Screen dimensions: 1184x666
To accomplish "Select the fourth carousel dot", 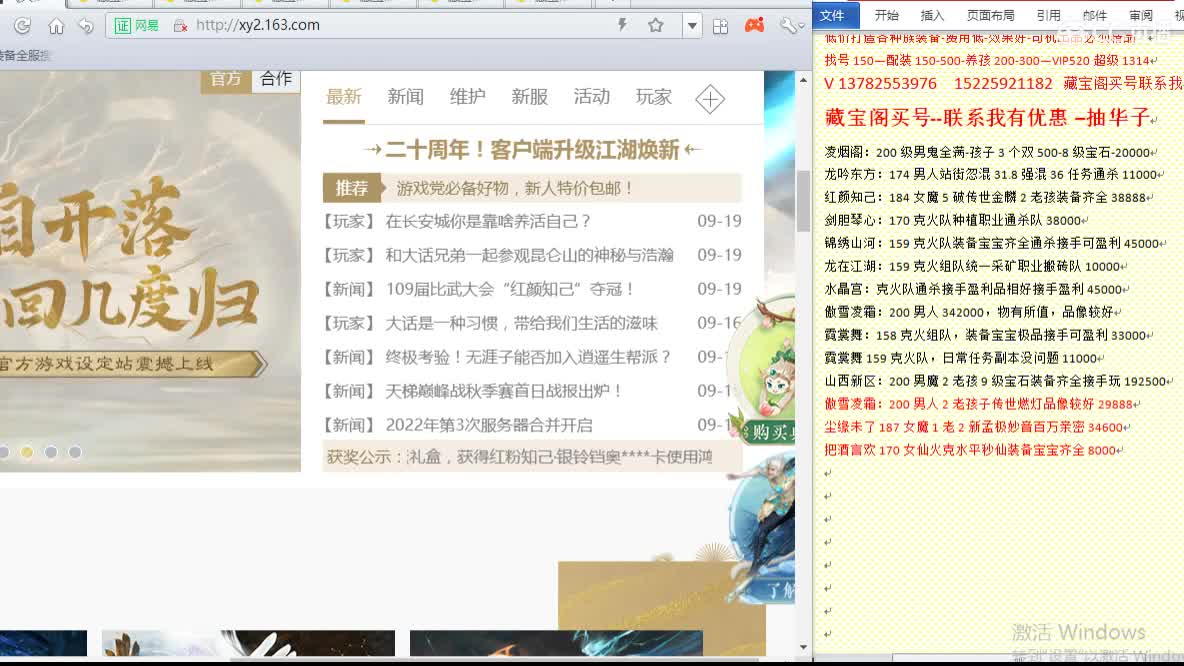I will [x=75, y=452].
